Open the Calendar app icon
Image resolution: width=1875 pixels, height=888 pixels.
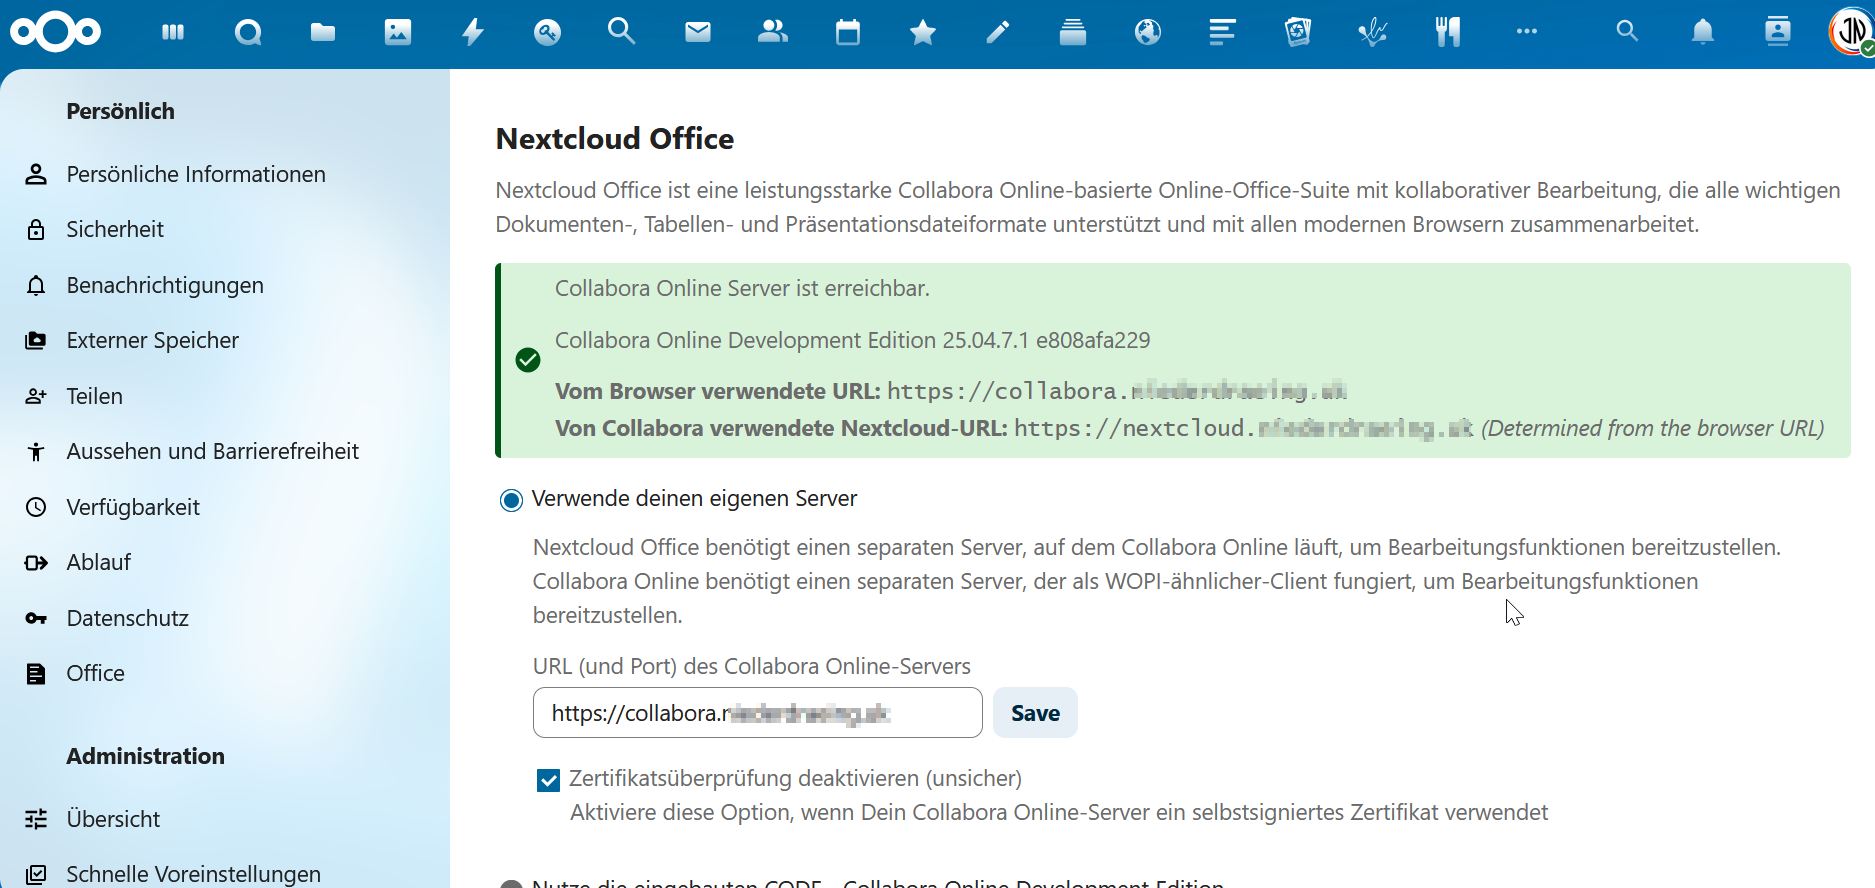point(848,33)
